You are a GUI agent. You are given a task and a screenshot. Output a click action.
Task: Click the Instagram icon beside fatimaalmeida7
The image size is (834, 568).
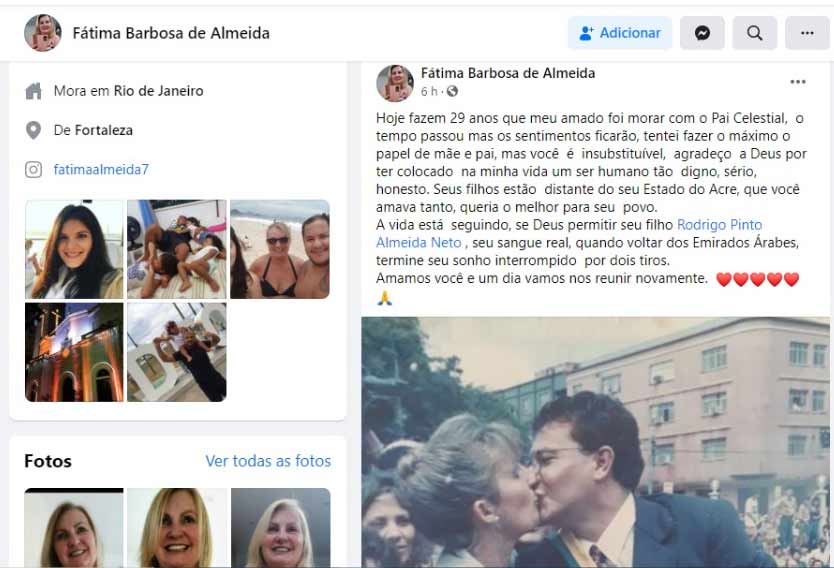click(34, 170)
